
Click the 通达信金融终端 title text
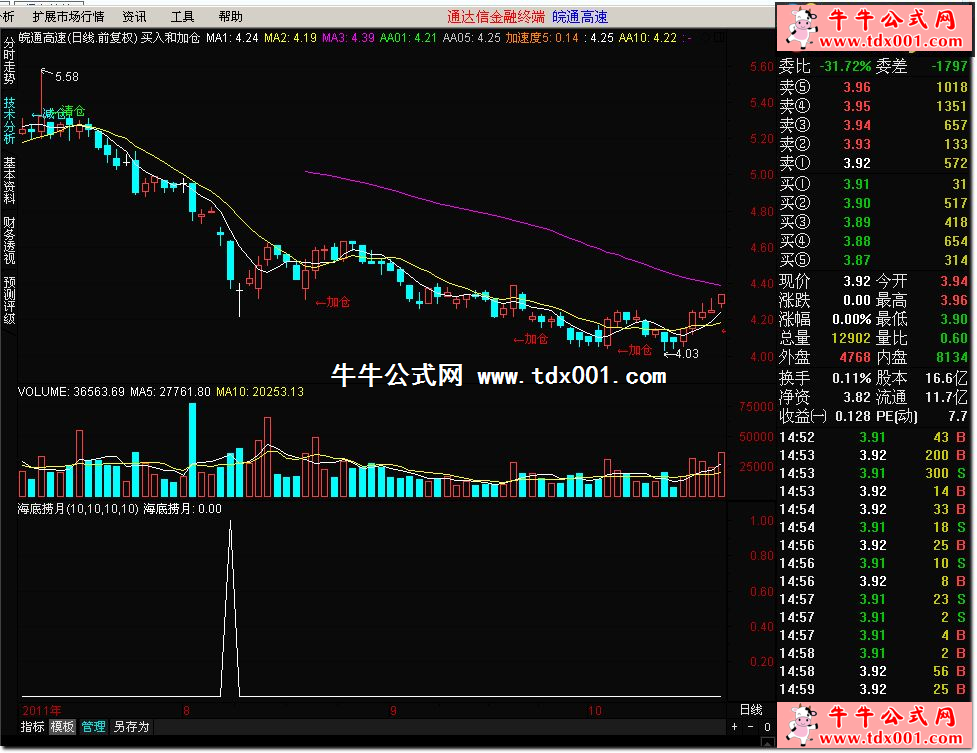(x=495, y=17)
